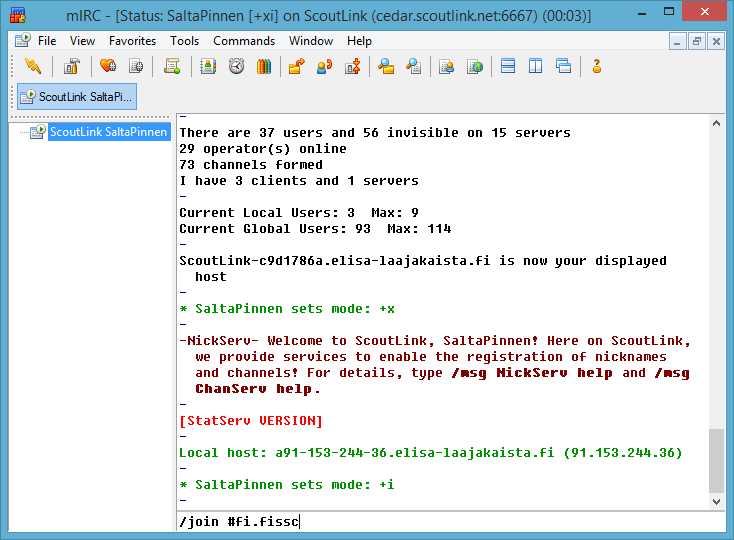The image size is (734, 540).
Task: Open the Scripts Editor scroll icon
Action: pyautogui.click(x=172, y=66)
